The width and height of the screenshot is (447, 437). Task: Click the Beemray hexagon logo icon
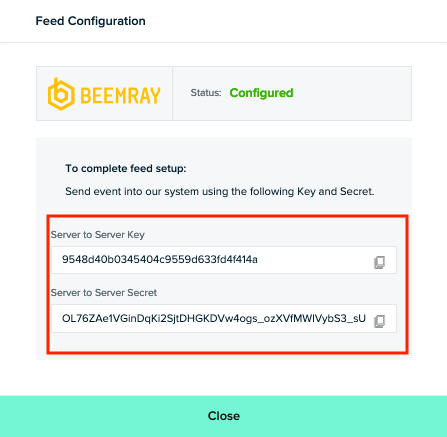[61, 94]
